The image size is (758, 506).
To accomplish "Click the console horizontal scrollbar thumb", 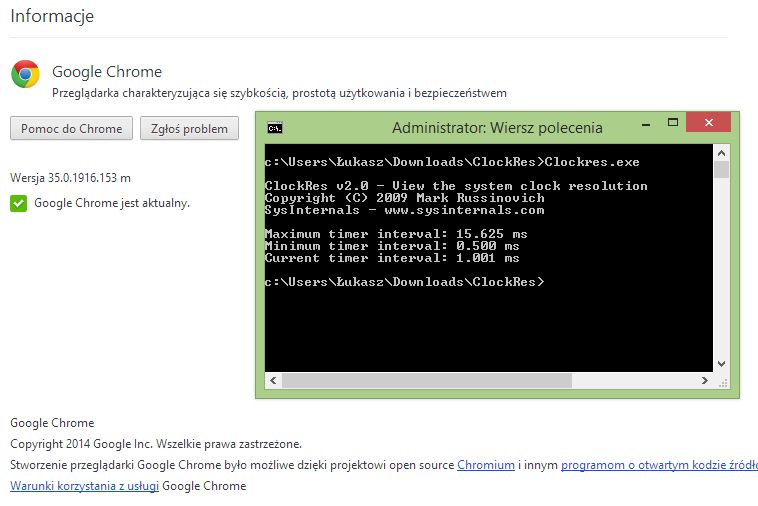I will pos(420,380).
